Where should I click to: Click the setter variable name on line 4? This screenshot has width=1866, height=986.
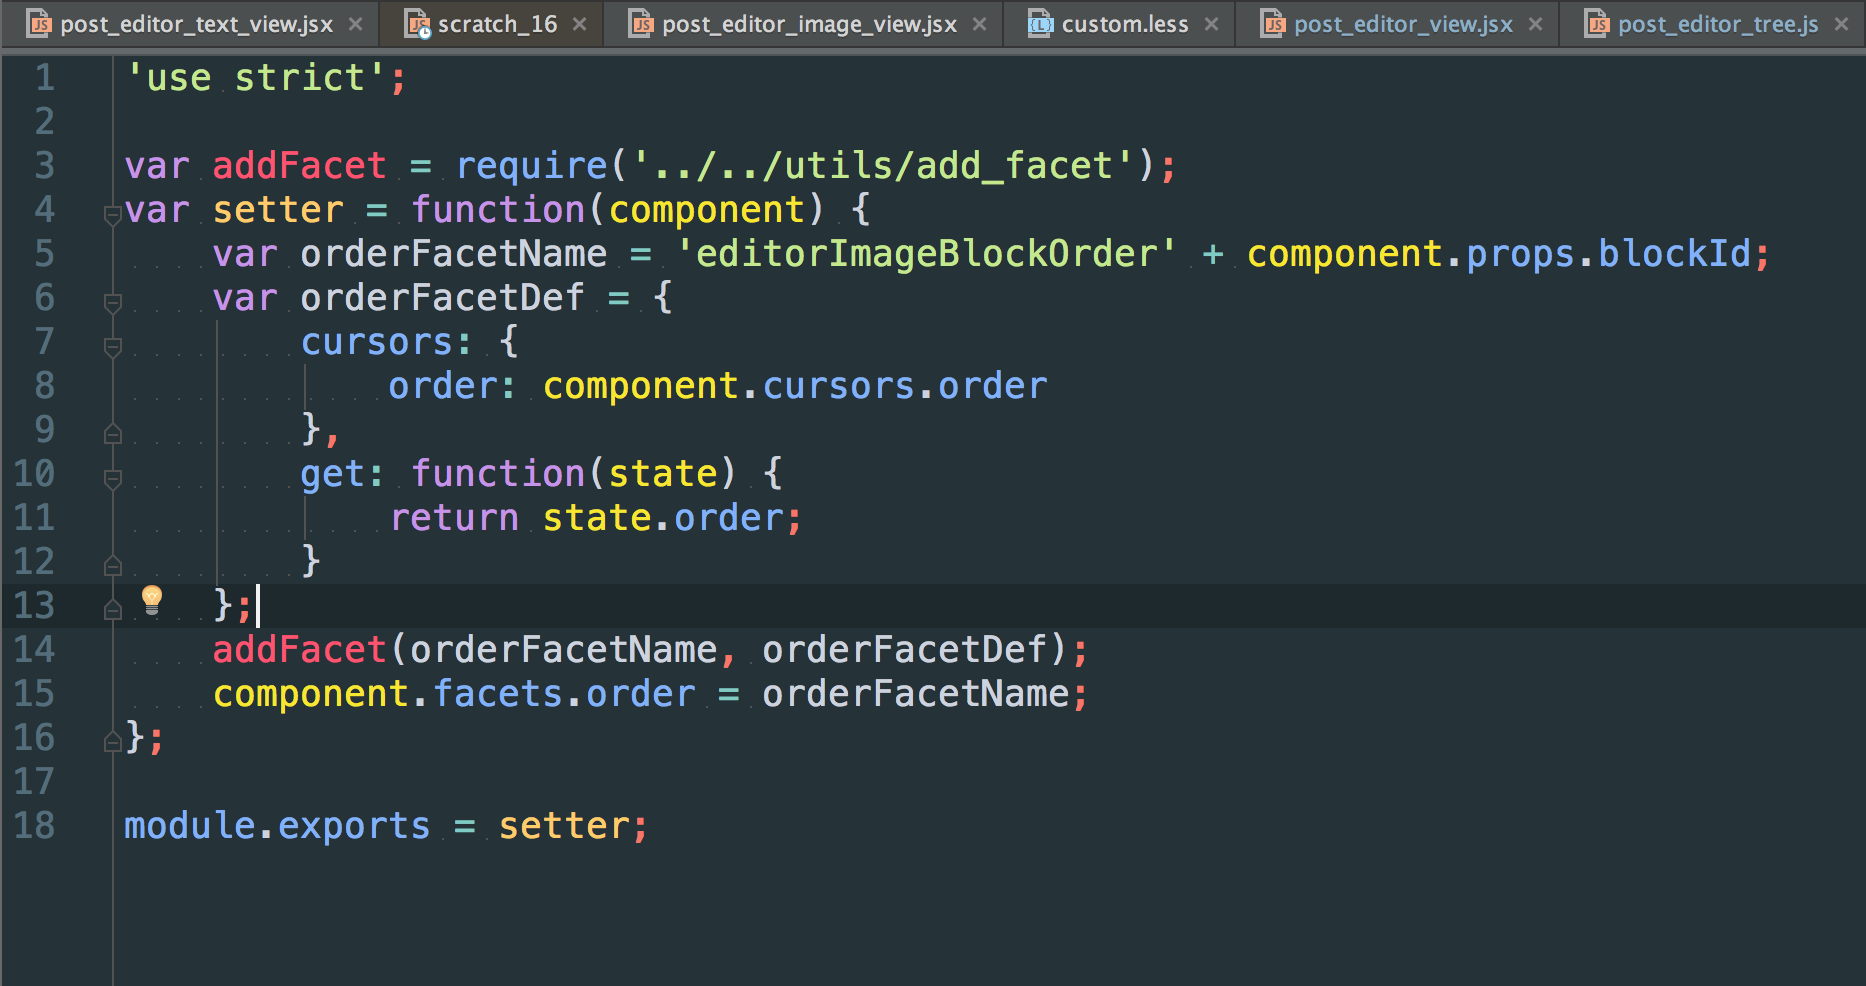click(278, 210)
